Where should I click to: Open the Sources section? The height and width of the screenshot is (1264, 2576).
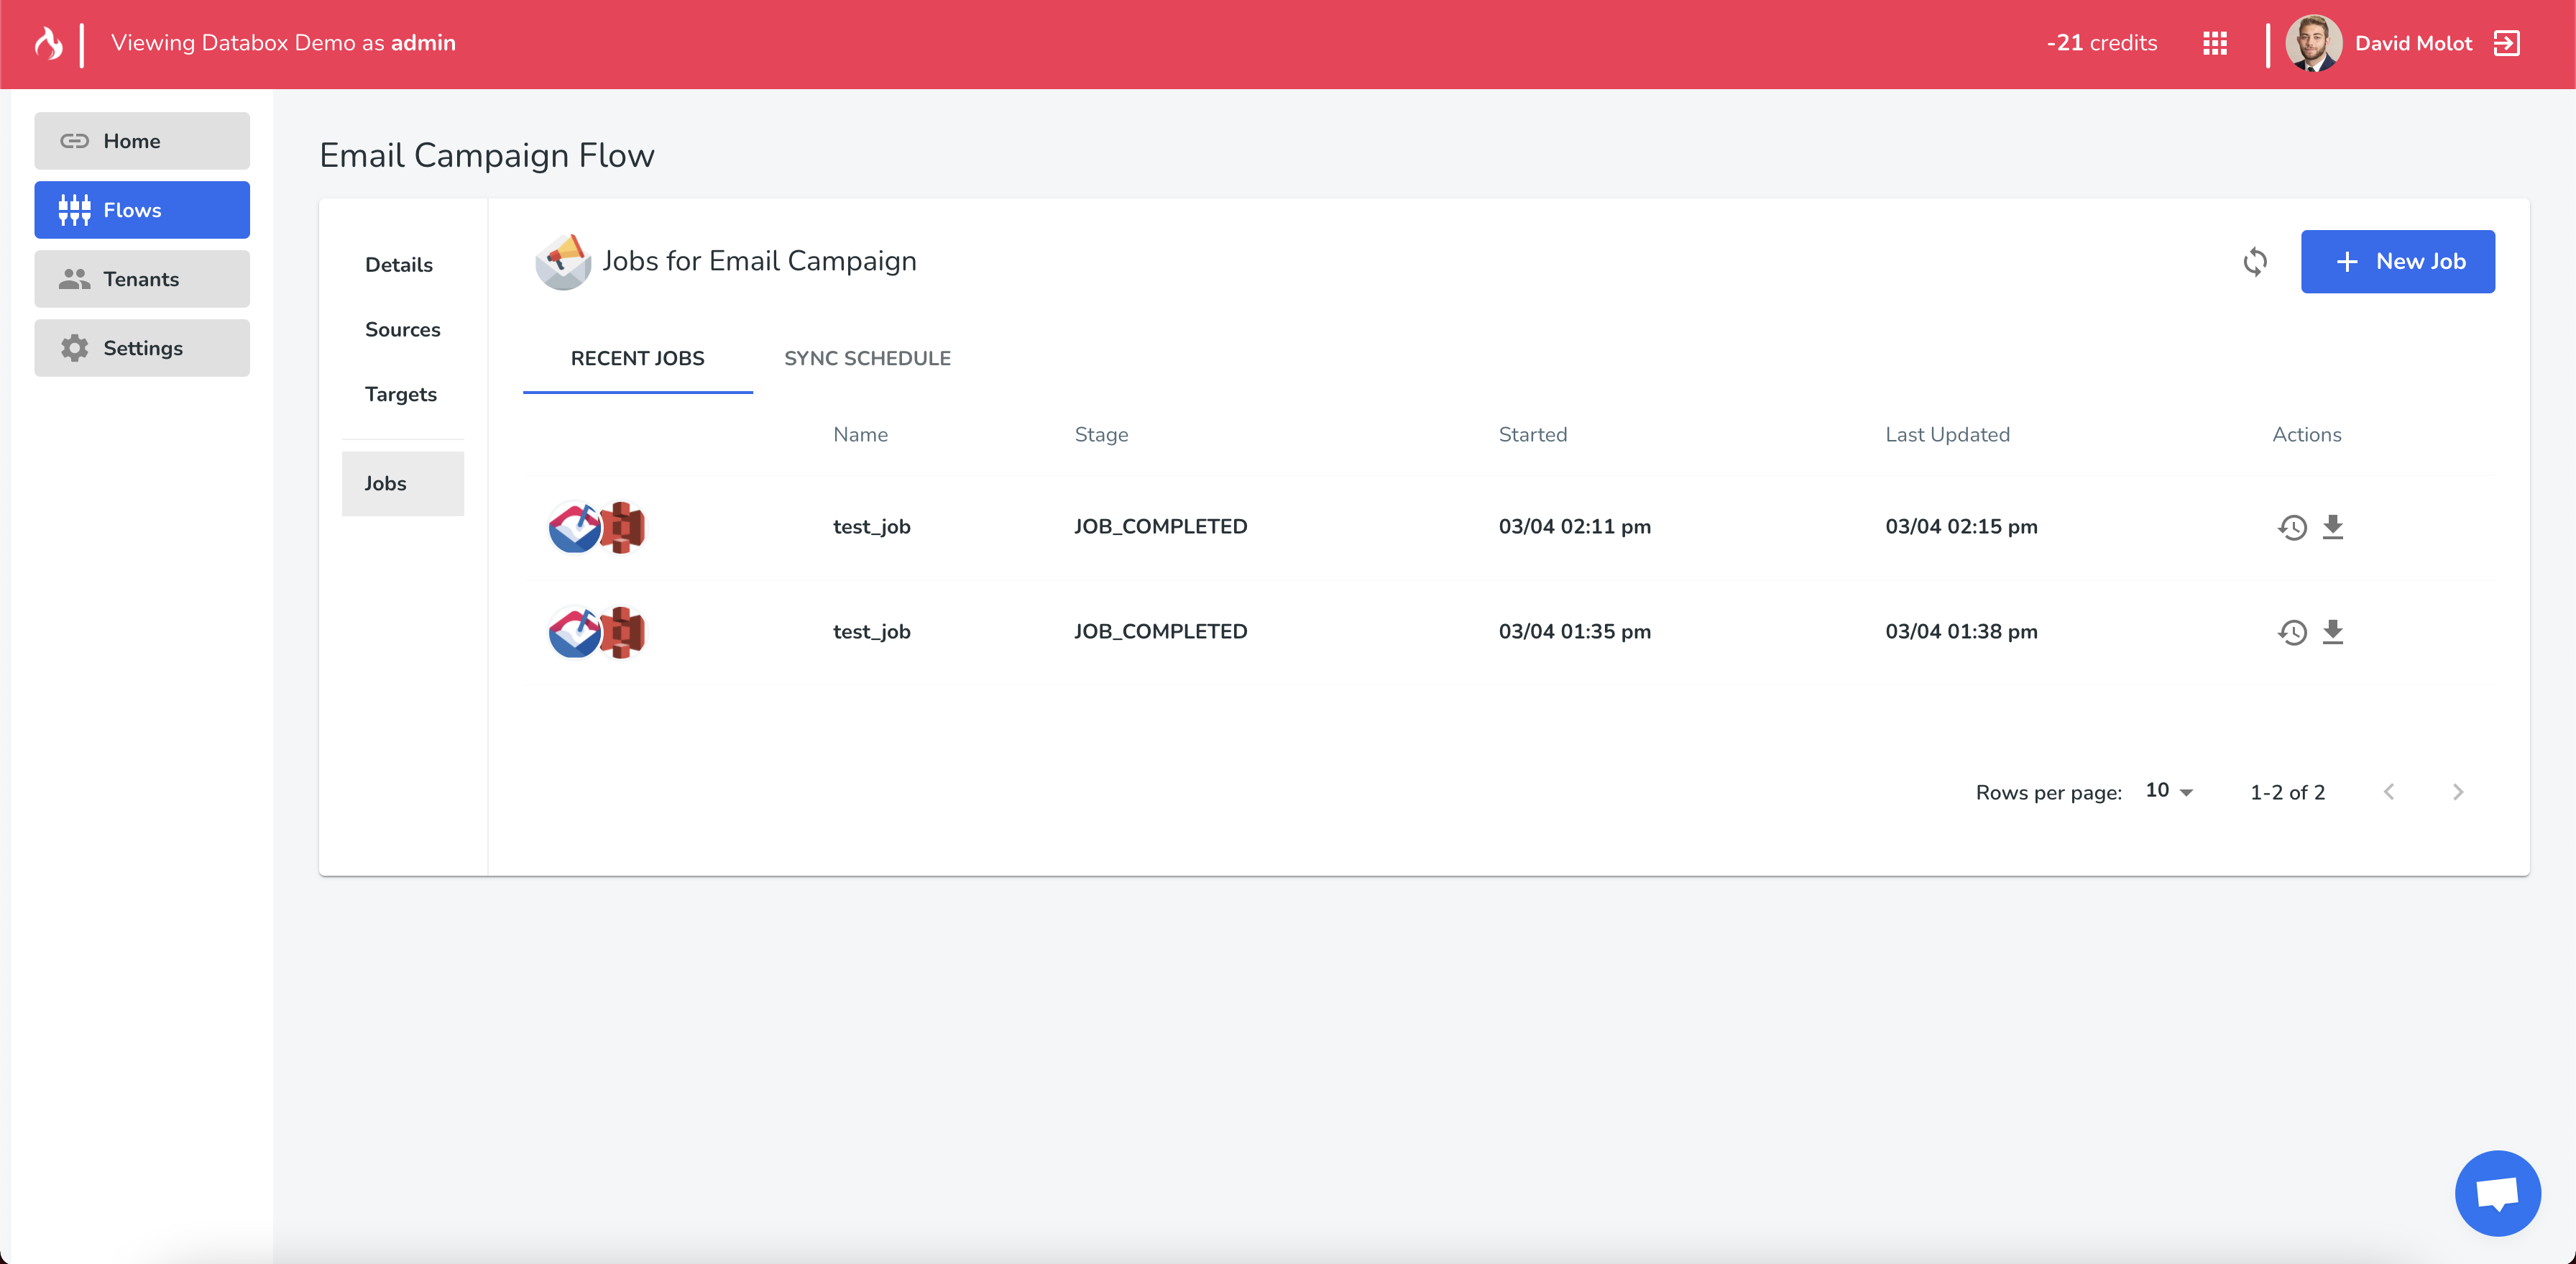pyautogui.click(x=402, y=329)
